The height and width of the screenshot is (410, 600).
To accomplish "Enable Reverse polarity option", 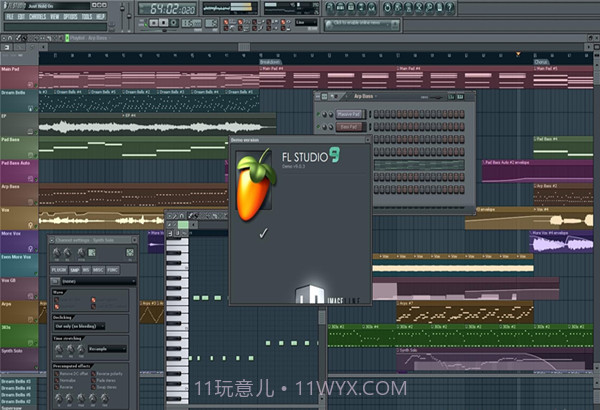I will (93, 374).
